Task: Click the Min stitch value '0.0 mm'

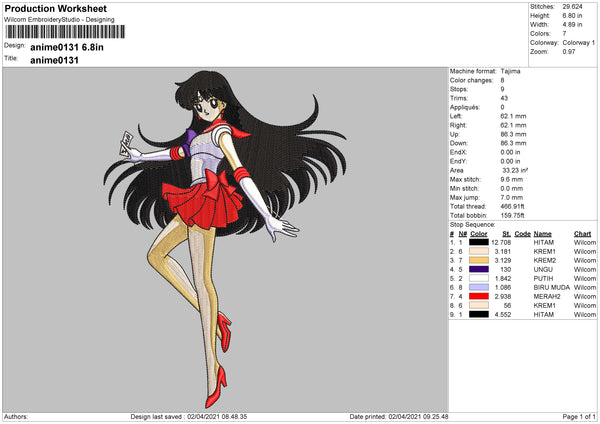Action: tap(512, 188)
